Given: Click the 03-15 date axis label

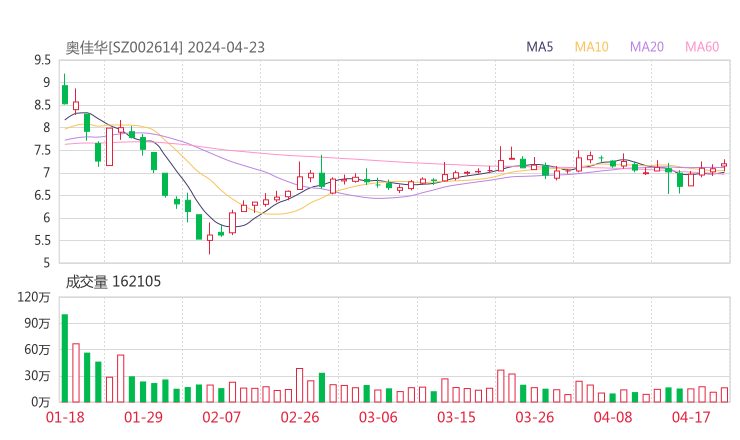Looking at the screenshot, I should (456, 417).
